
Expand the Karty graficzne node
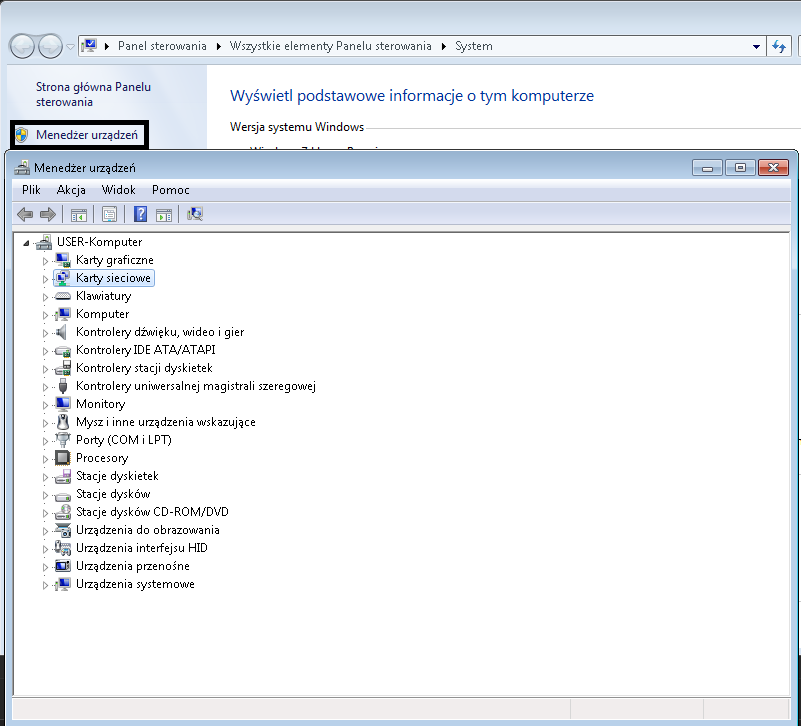(x=45, y=261)
